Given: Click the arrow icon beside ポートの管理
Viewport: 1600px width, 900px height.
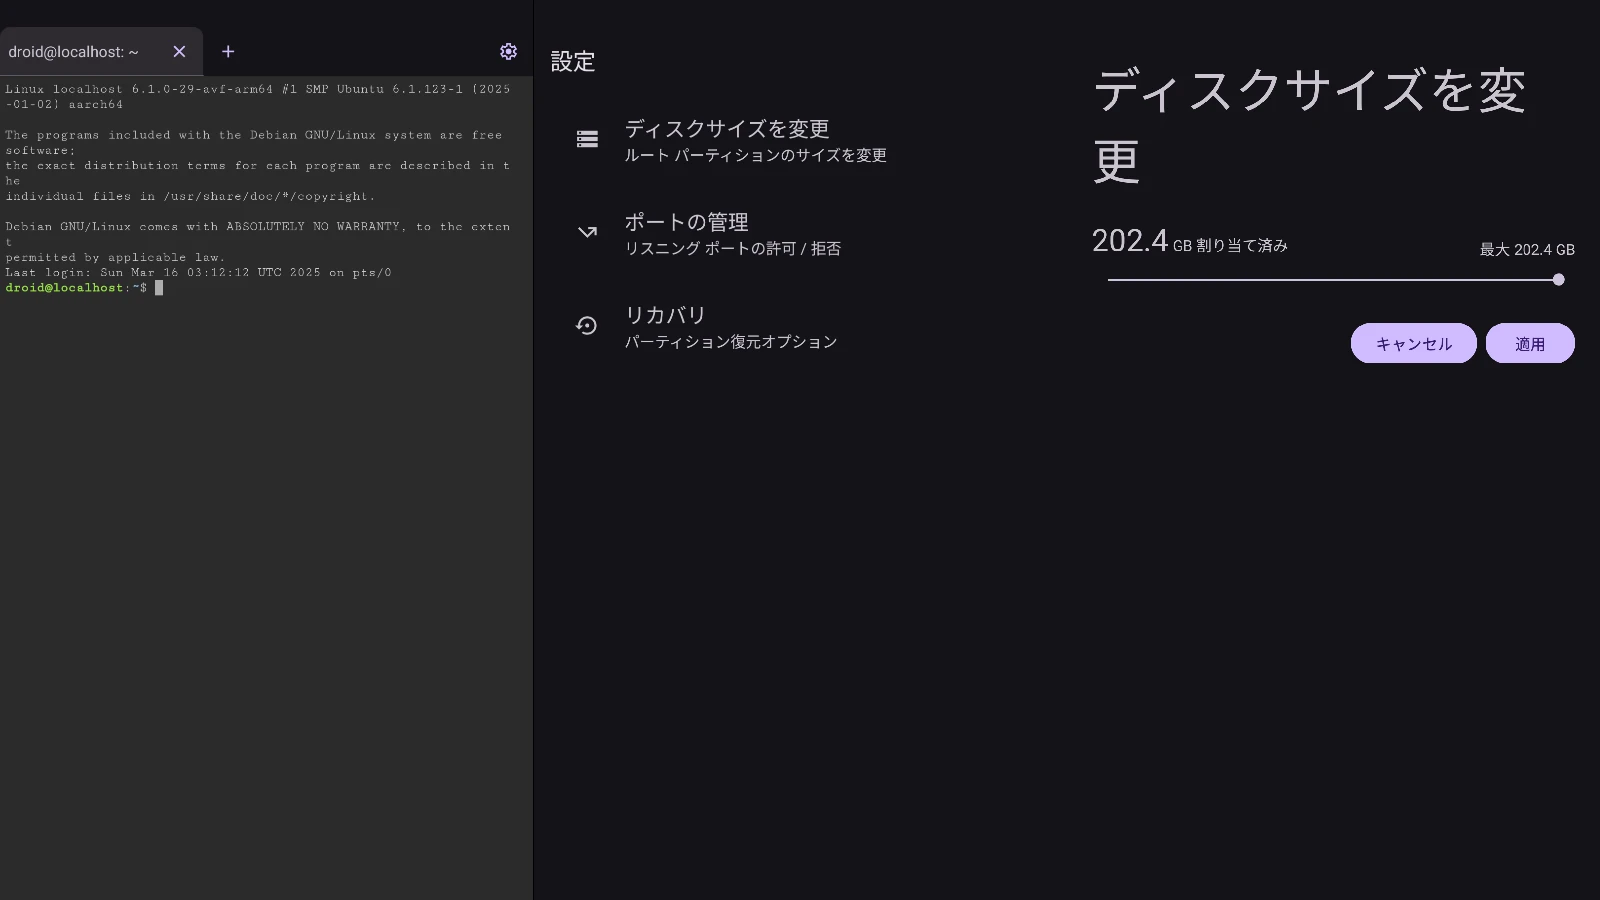Looking at the screenshot, I should click(587, 232).
